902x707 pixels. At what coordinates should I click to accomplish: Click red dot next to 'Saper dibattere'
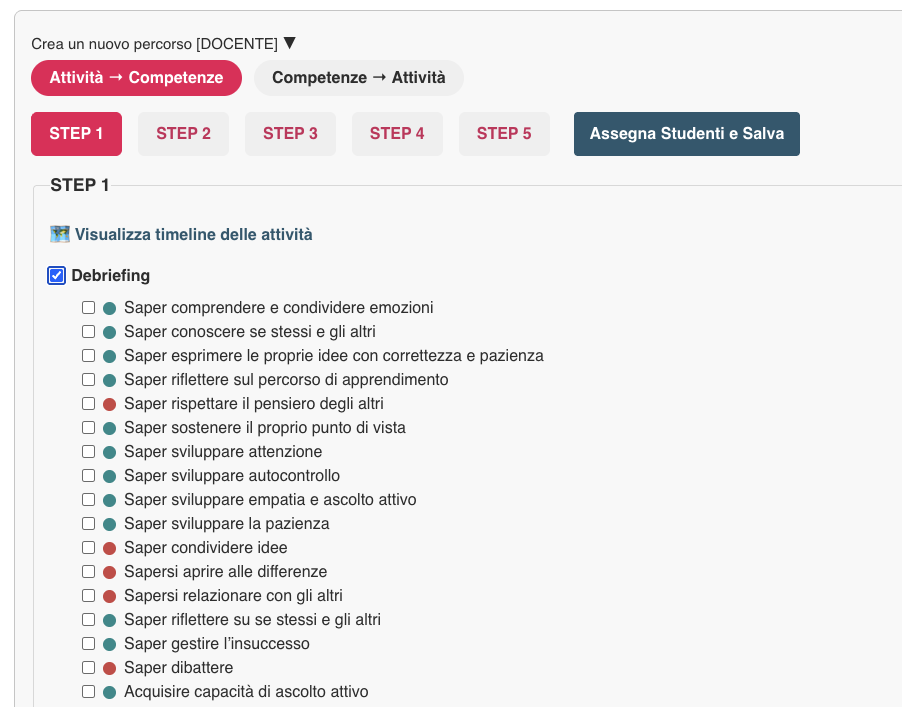pyautogui.click(x=110, y=668)
